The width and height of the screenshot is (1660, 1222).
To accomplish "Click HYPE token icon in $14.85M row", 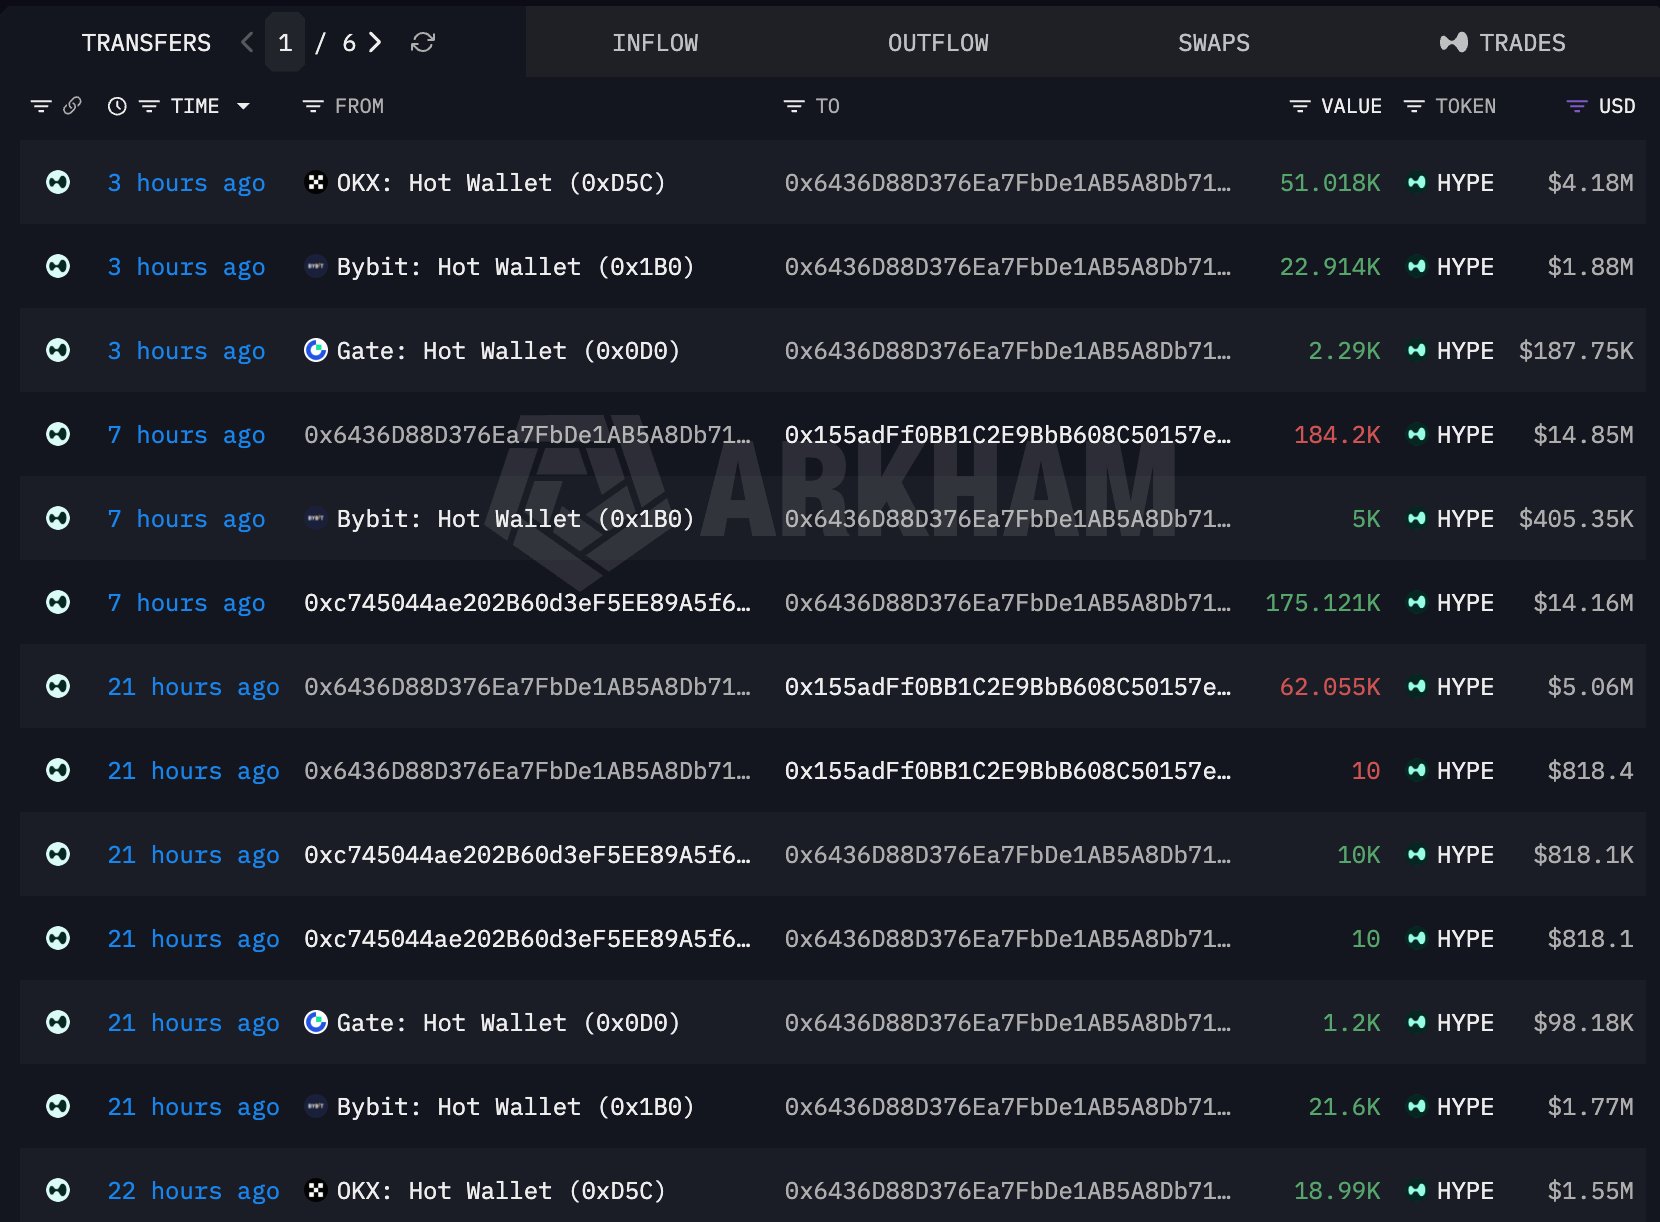I will coord(1416,435).
